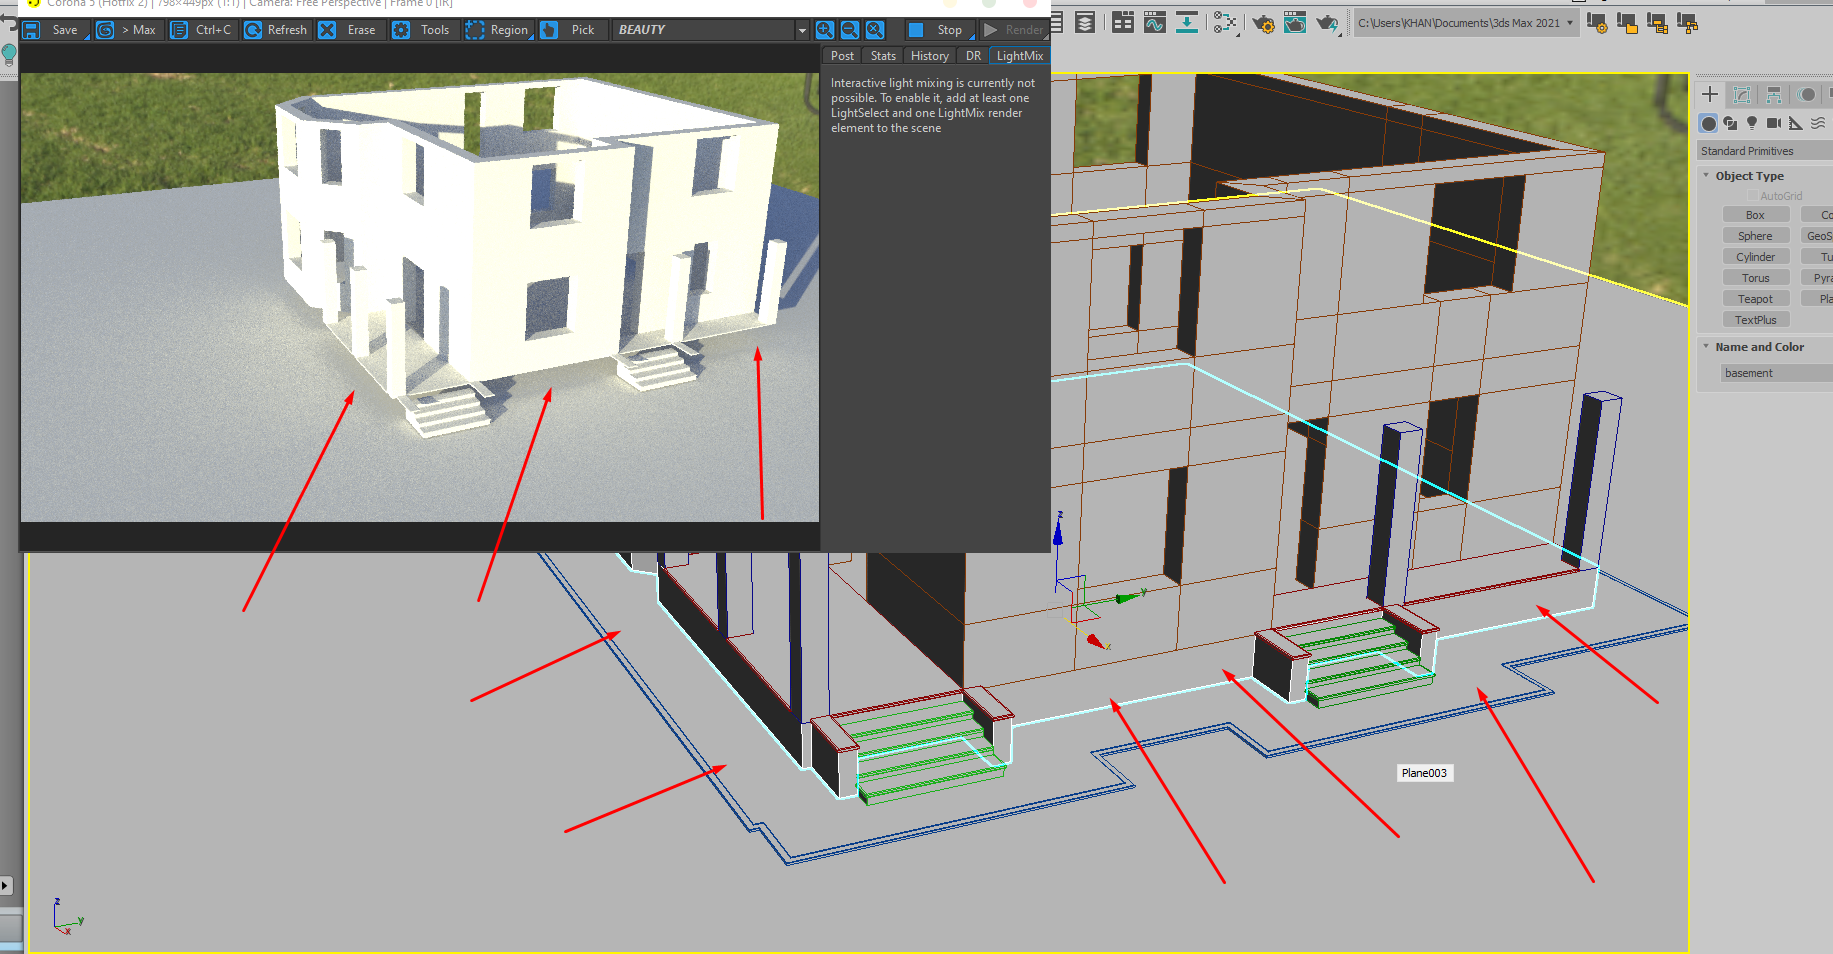Open the History tab
This screenshot has width=1833, height=954.
(x=930, y=56)
